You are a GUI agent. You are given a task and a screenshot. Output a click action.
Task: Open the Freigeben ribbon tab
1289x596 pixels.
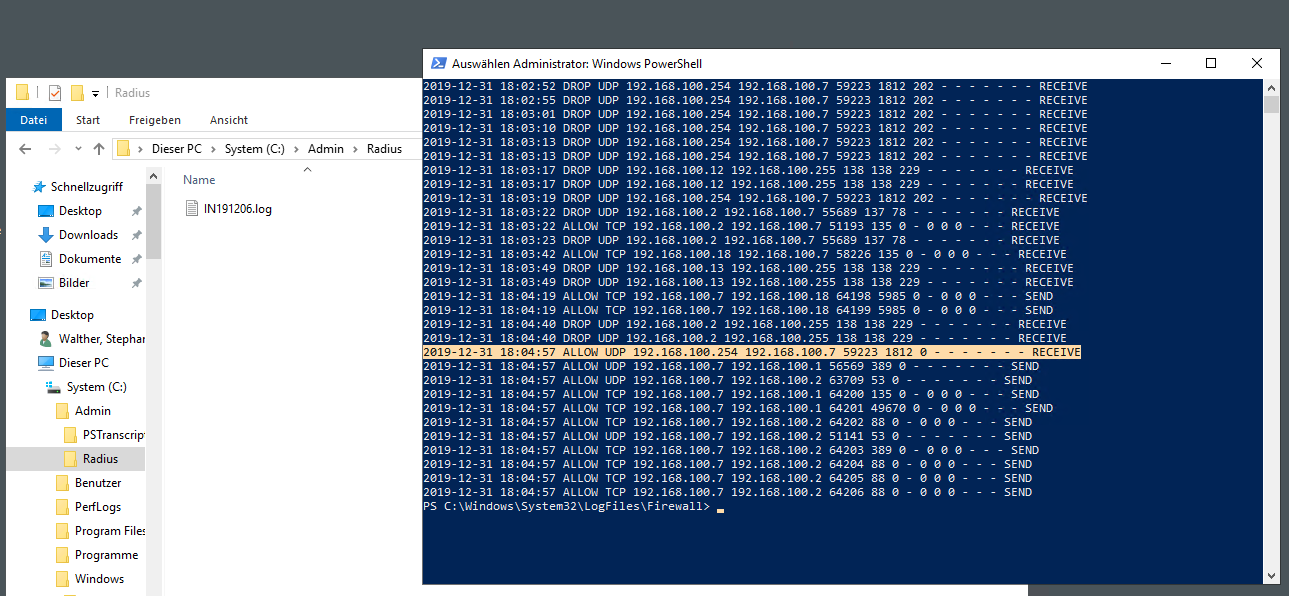coord(155,120)
